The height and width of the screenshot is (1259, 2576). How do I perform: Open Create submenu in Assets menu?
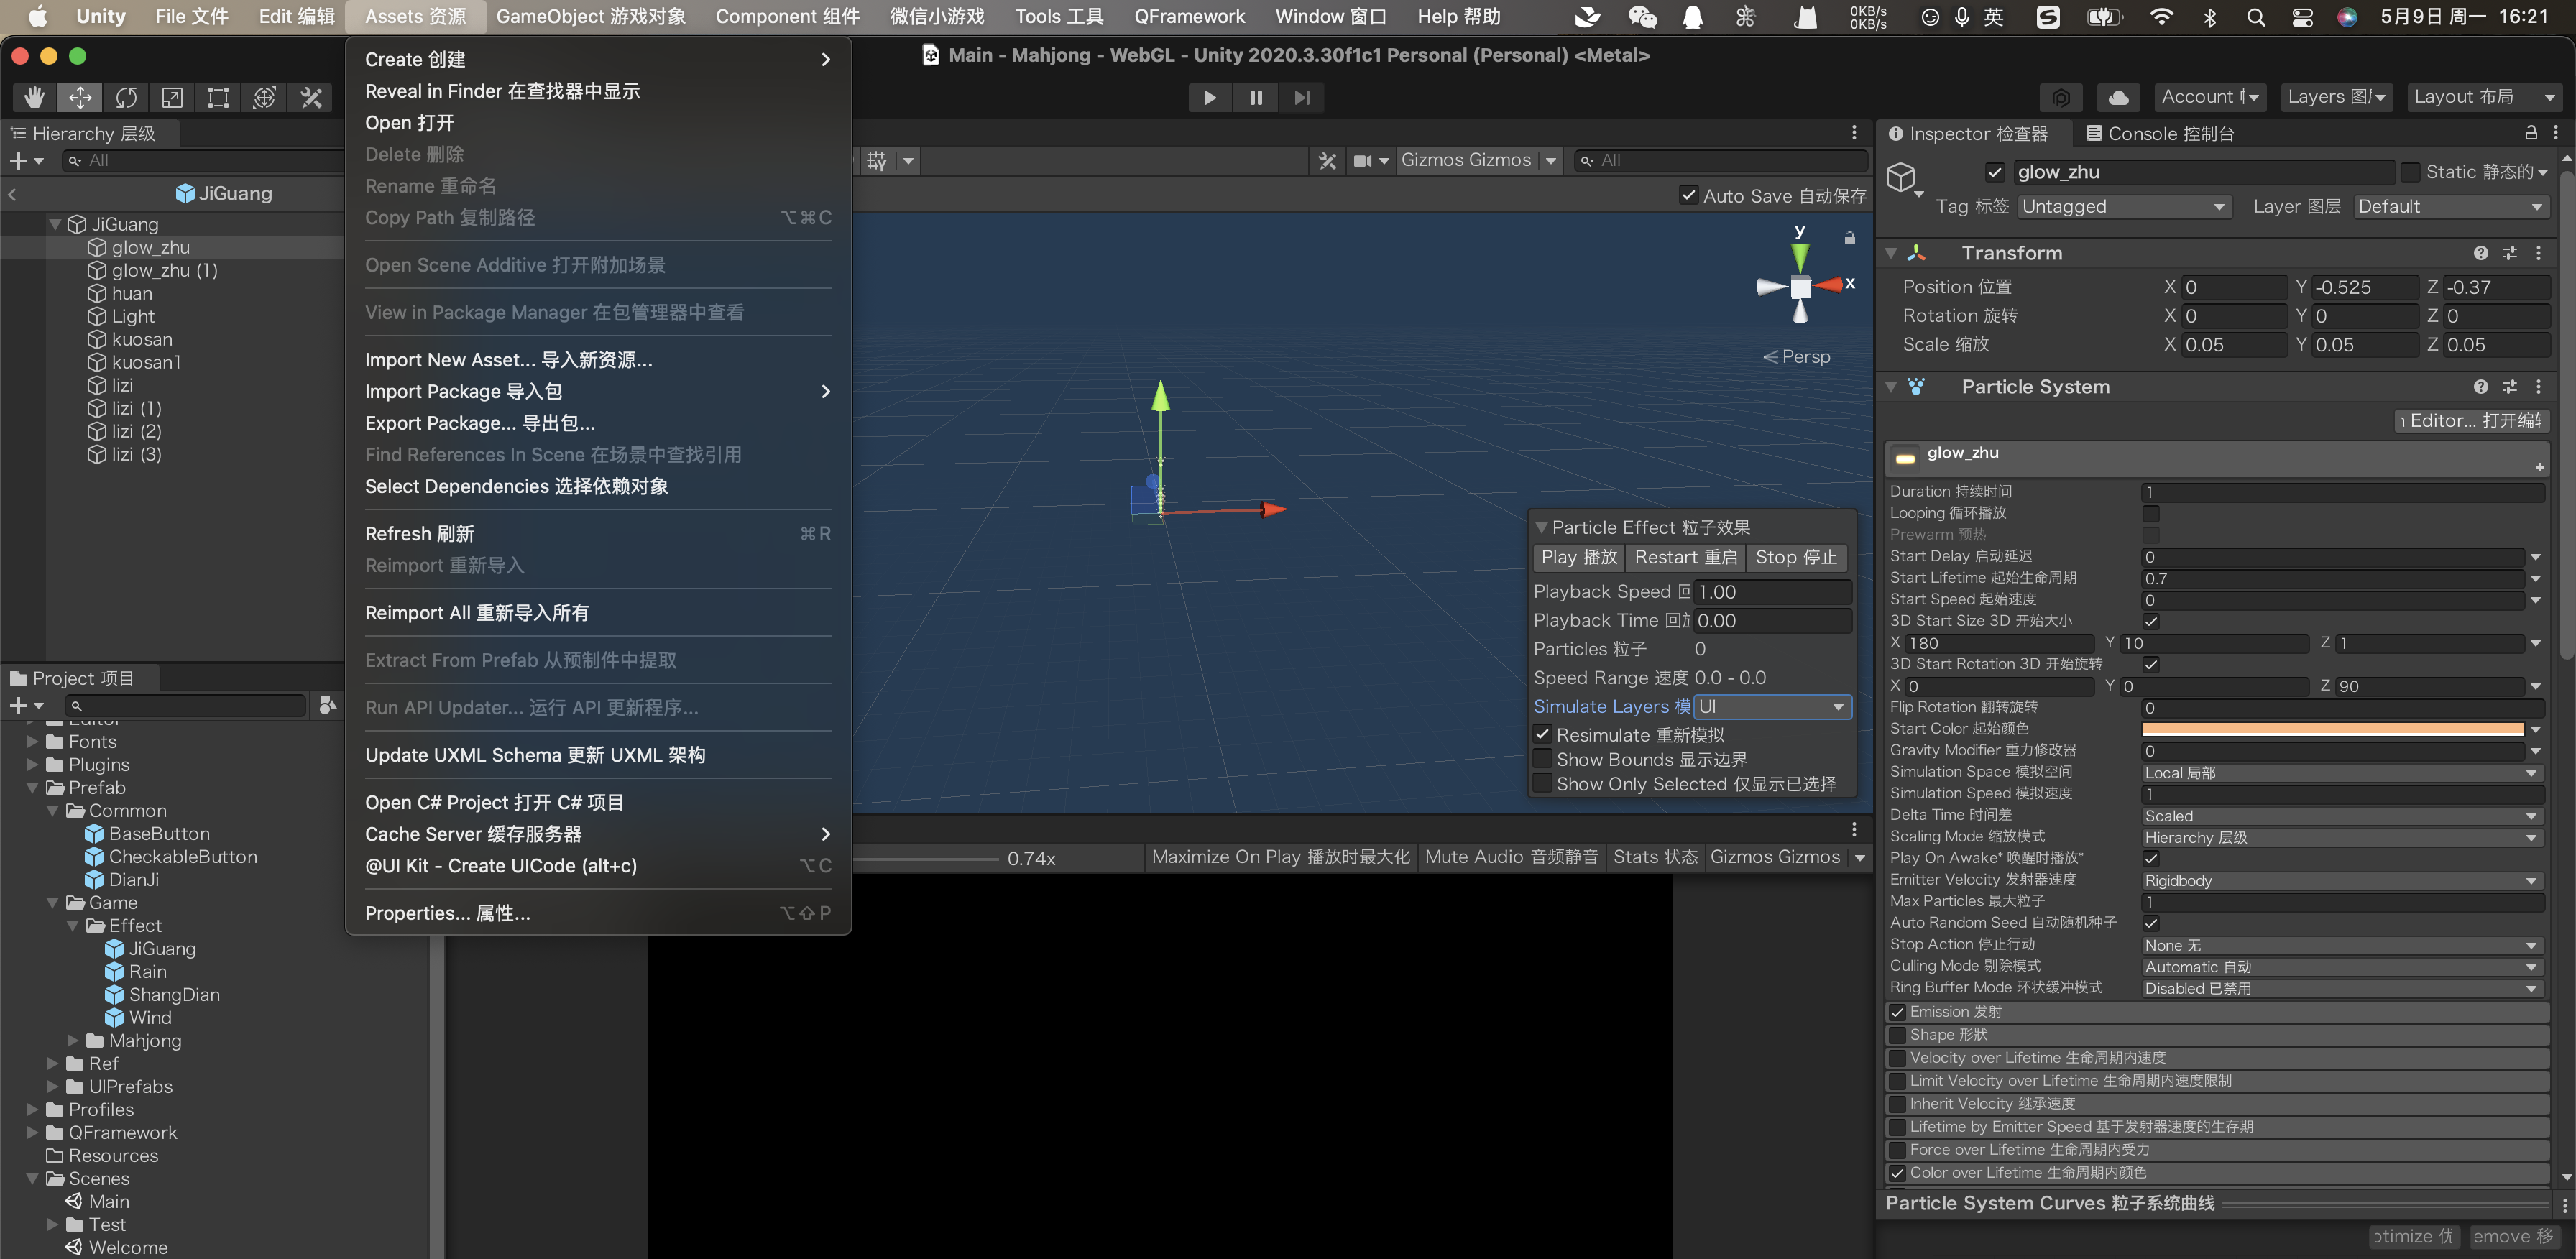pos(598,59)
